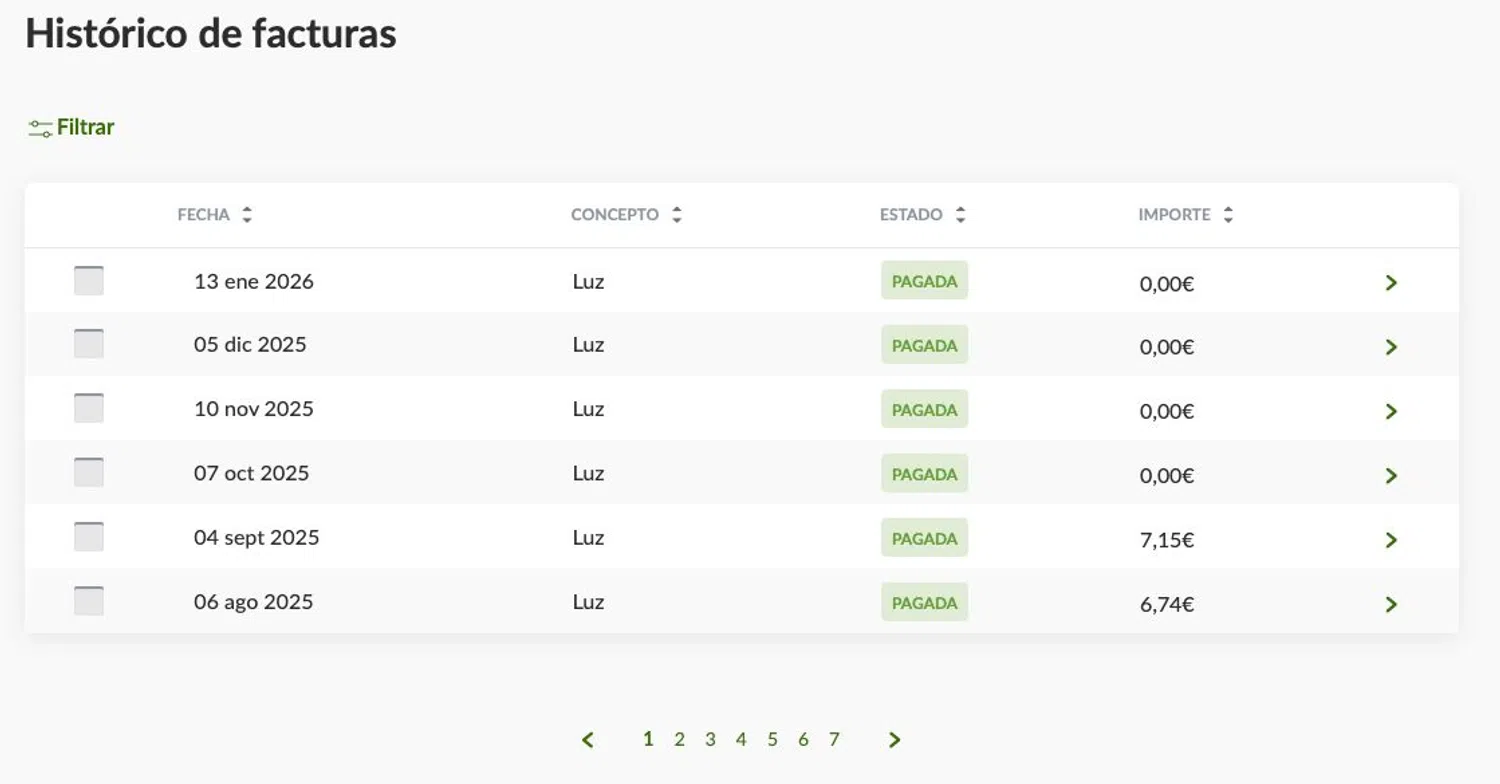Open the Filtrar filter options

click(72, 128)
